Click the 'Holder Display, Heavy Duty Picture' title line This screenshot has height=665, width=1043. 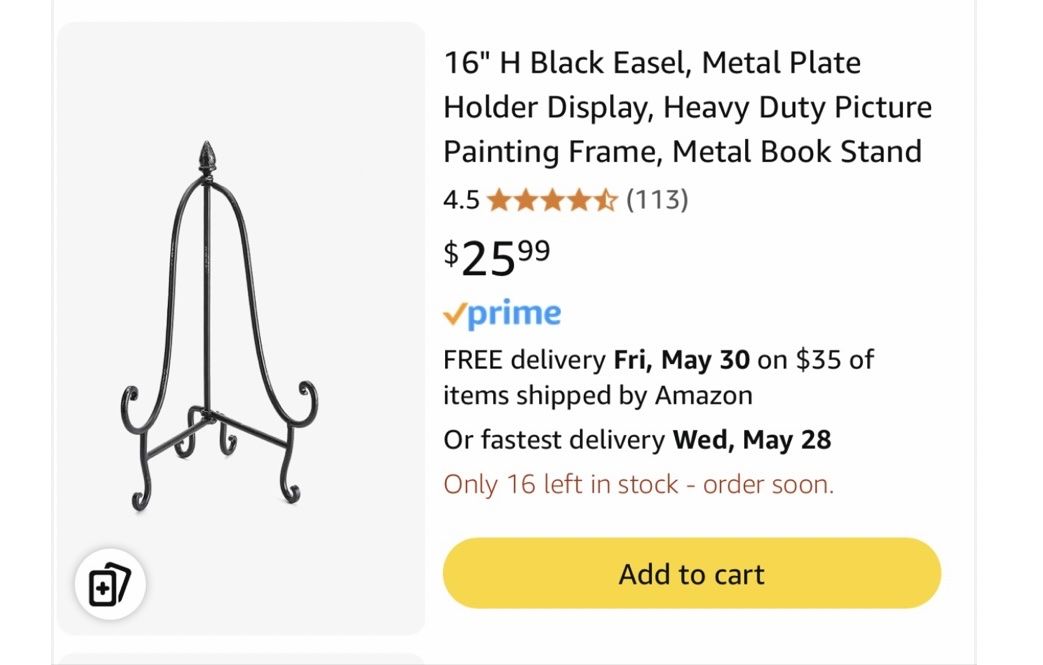(x=688, y=107)
